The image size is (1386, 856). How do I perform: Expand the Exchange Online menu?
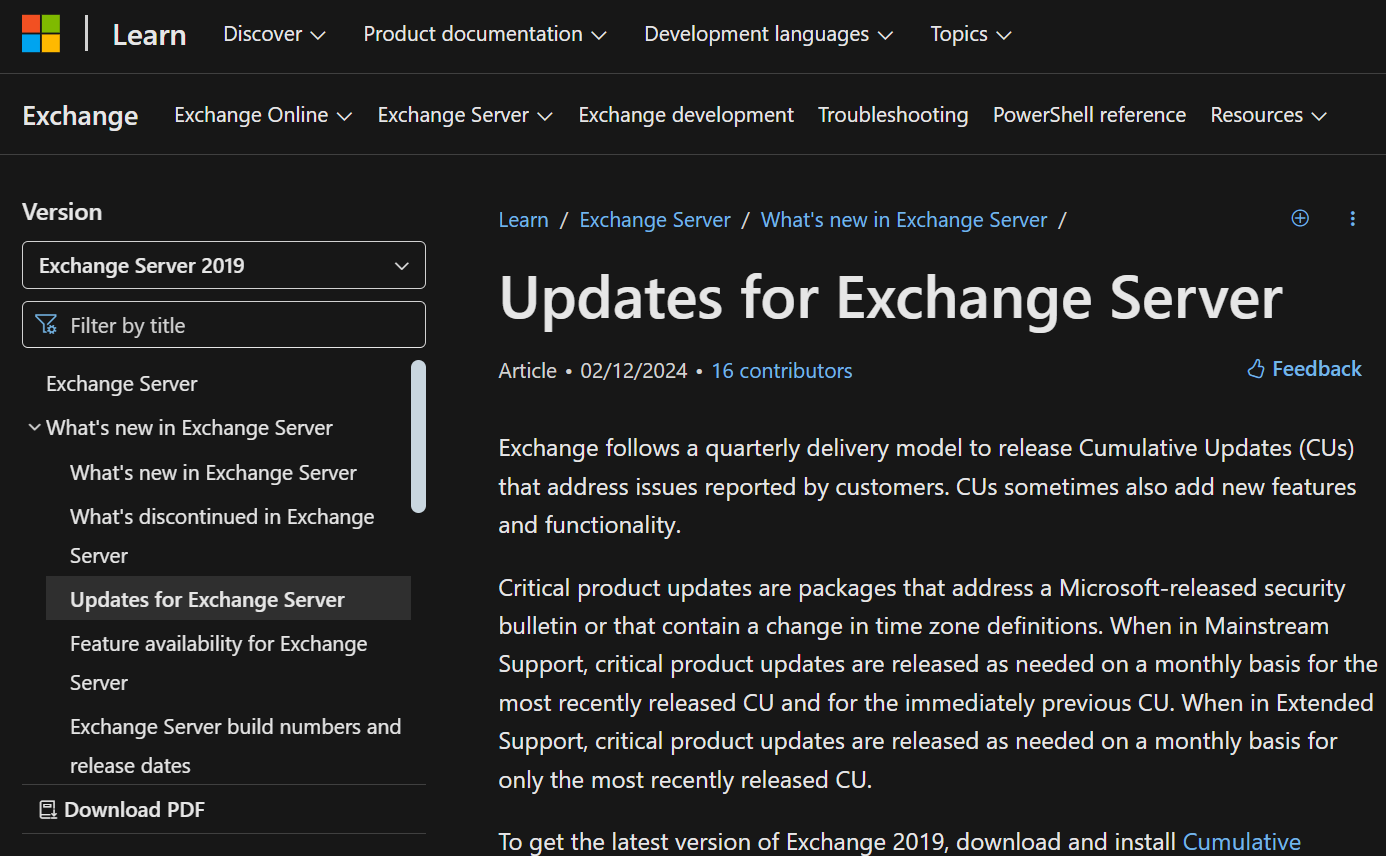263,115
